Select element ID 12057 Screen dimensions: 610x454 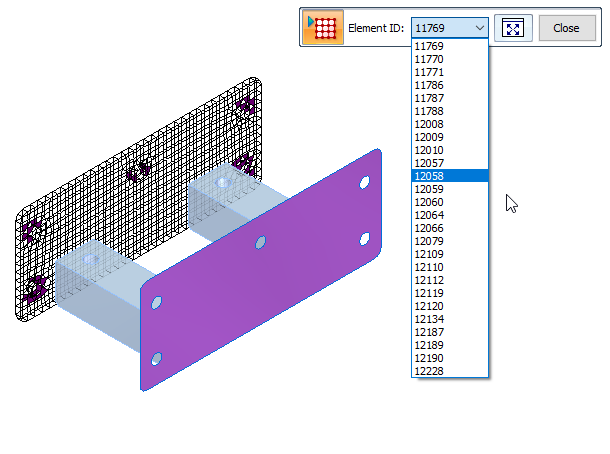point(450,163)
